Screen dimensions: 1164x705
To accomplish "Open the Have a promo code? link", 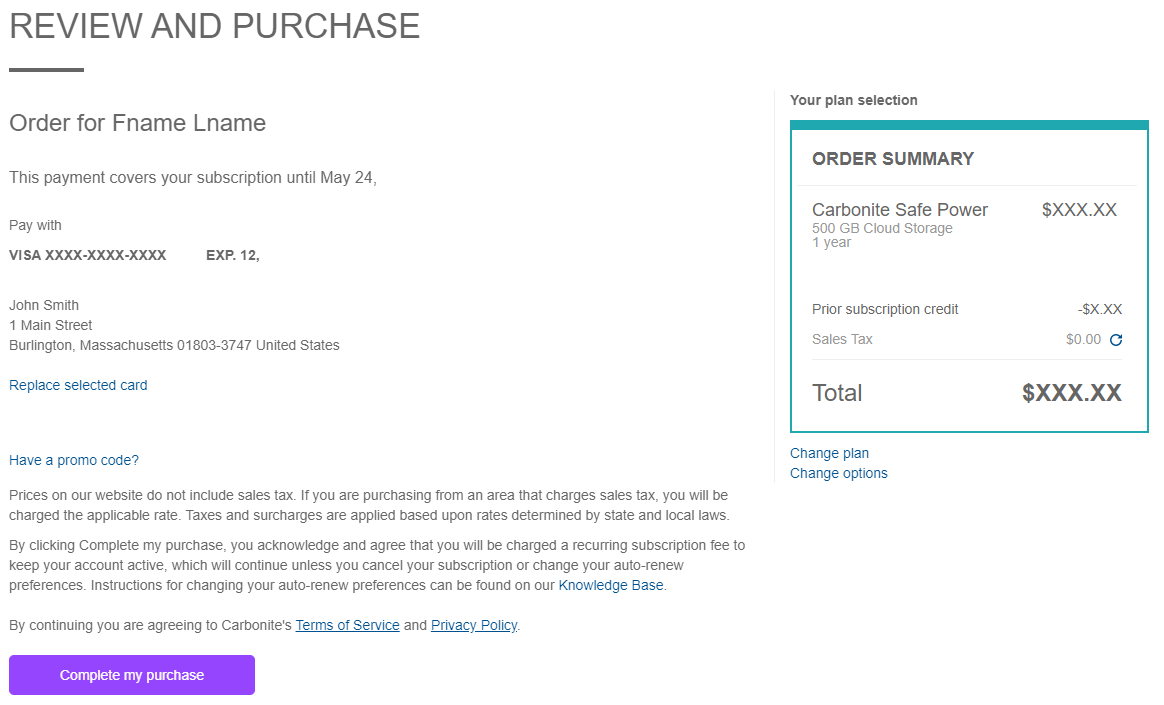I will 74,460.
